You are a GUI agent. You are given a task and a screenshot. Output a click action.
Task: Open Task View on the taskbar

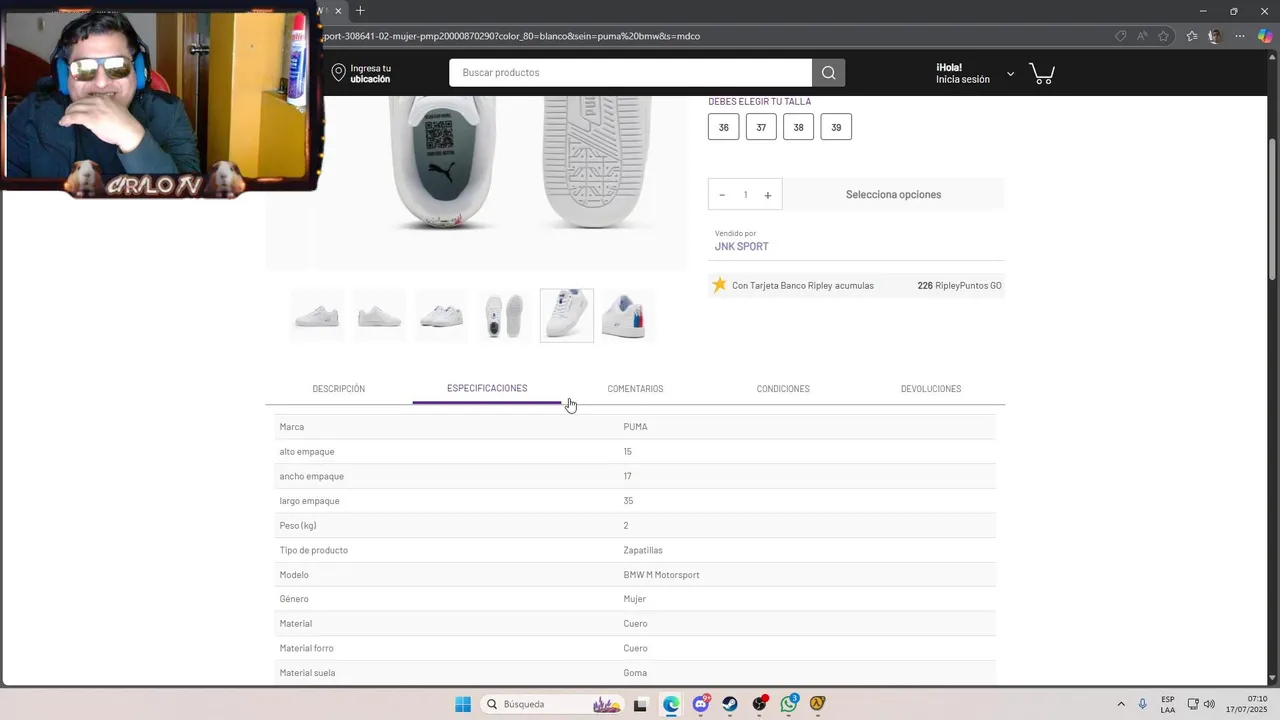[x=640, y=704]
